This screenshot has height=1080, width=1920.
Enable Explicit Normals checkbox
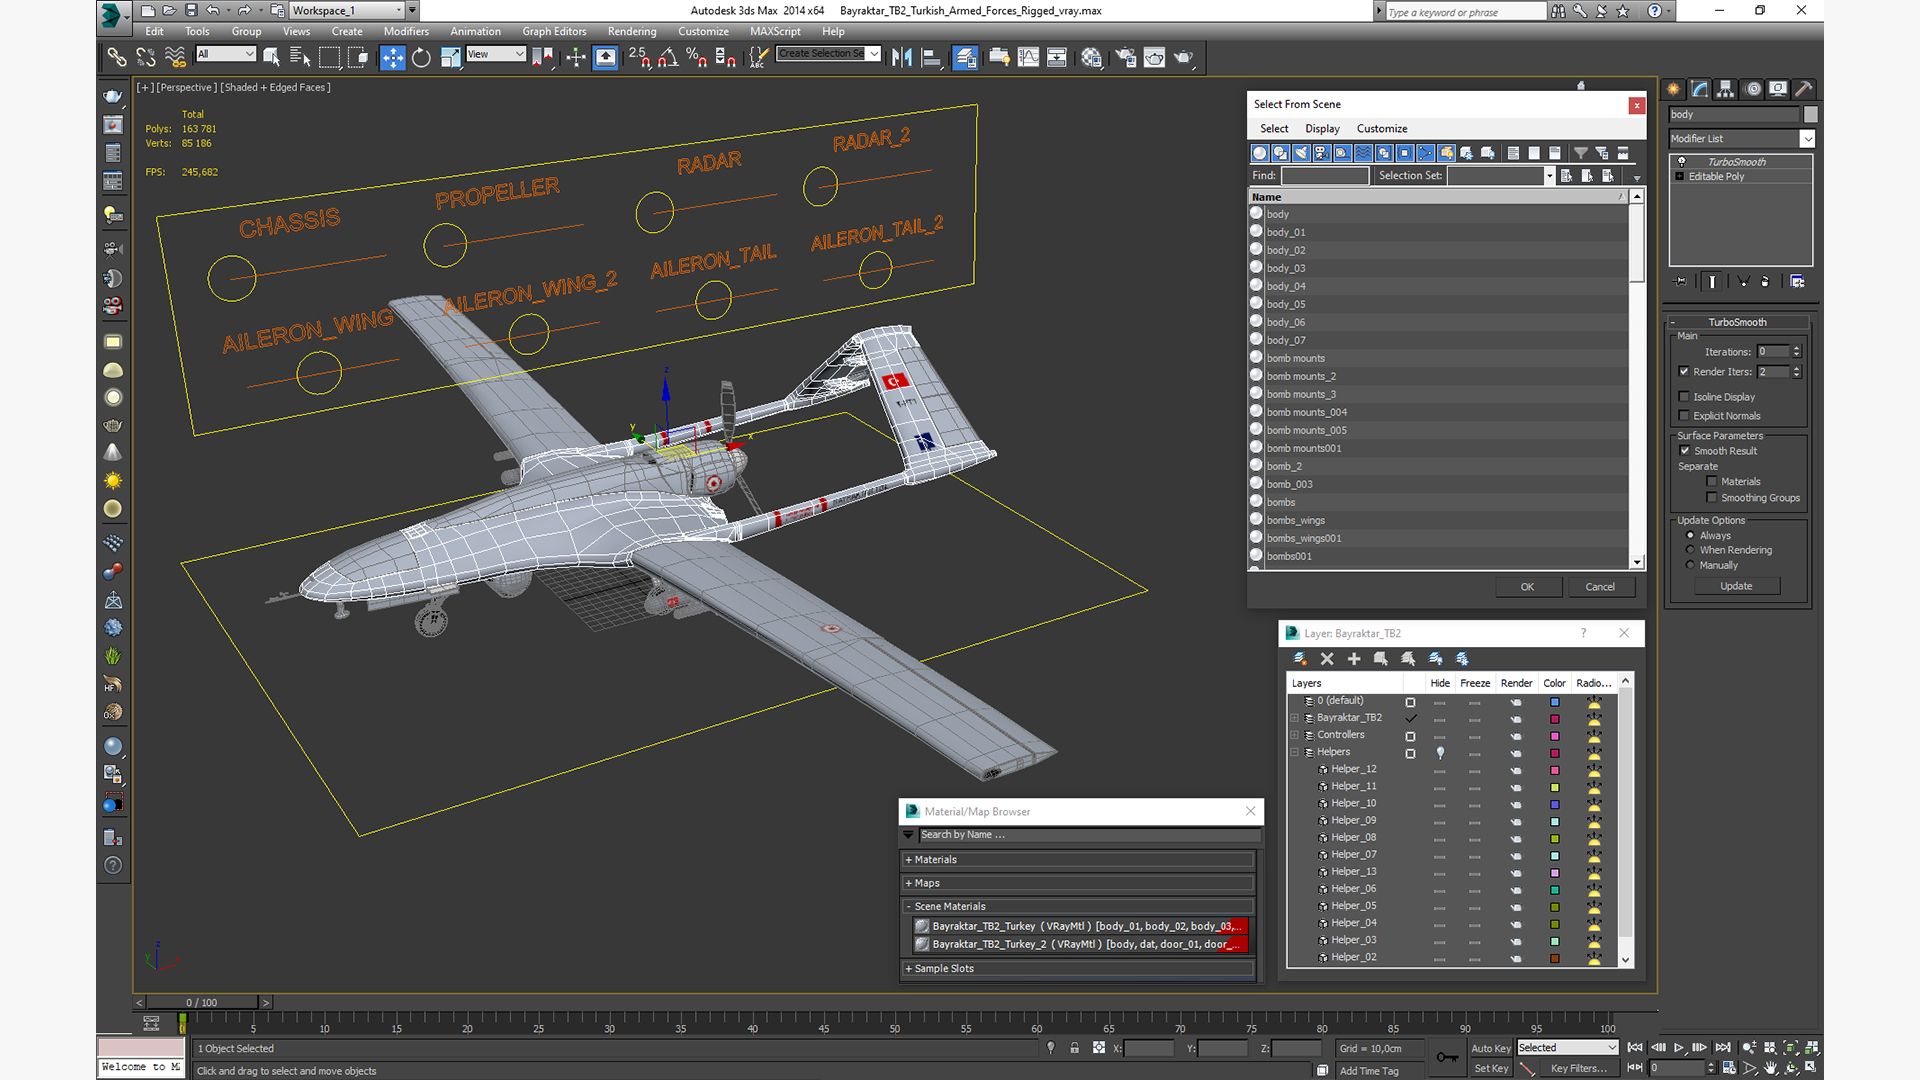[1684, 416]
